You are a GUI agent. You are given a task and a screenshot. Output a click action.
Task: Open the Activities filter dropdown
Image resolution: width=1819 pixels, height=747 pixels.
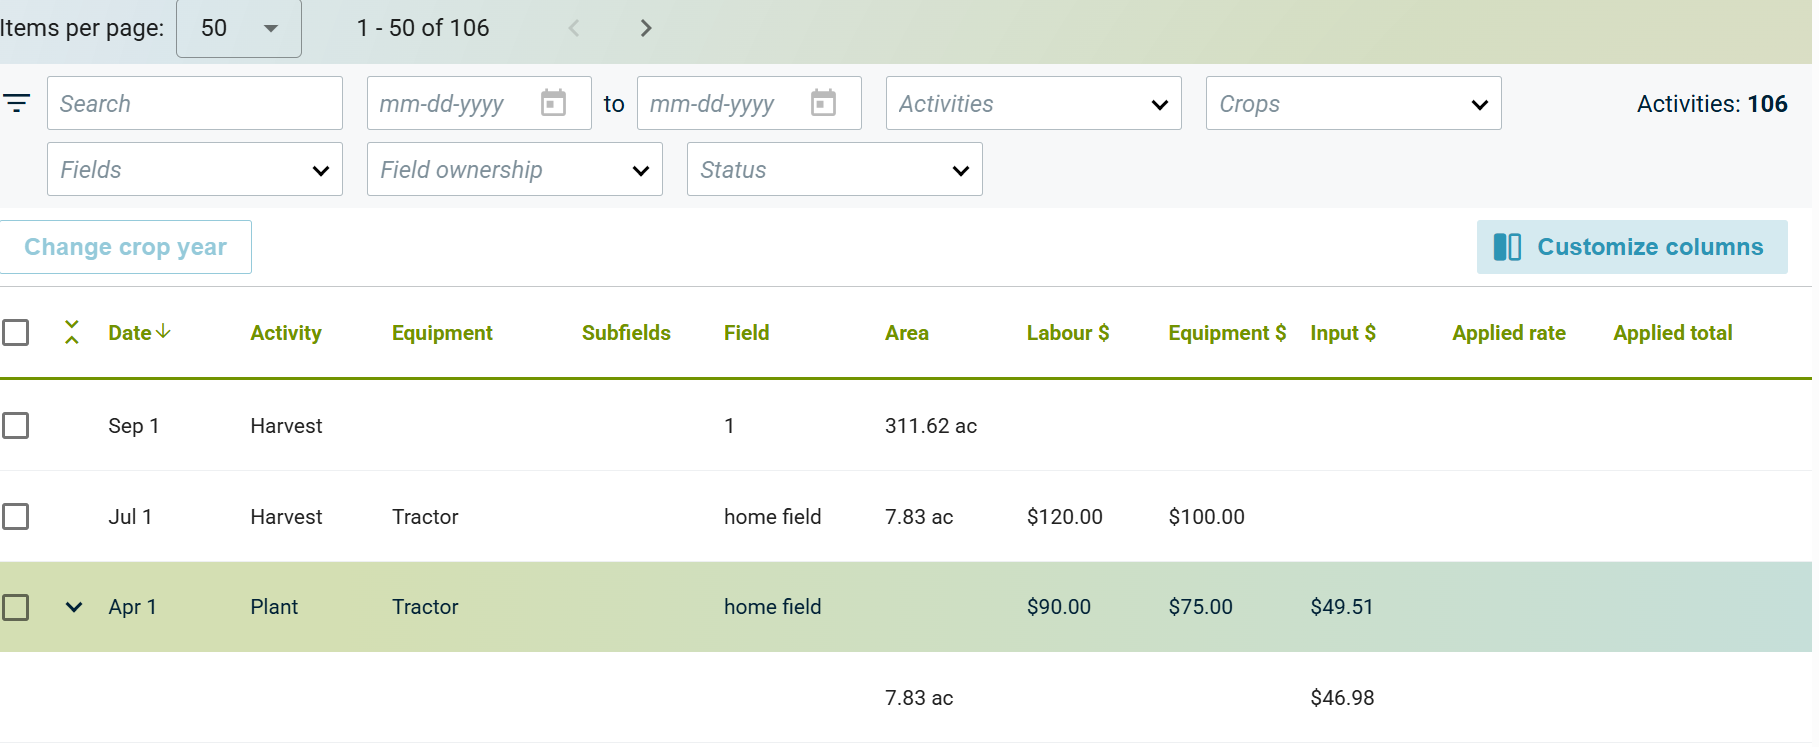[1033, 104]
